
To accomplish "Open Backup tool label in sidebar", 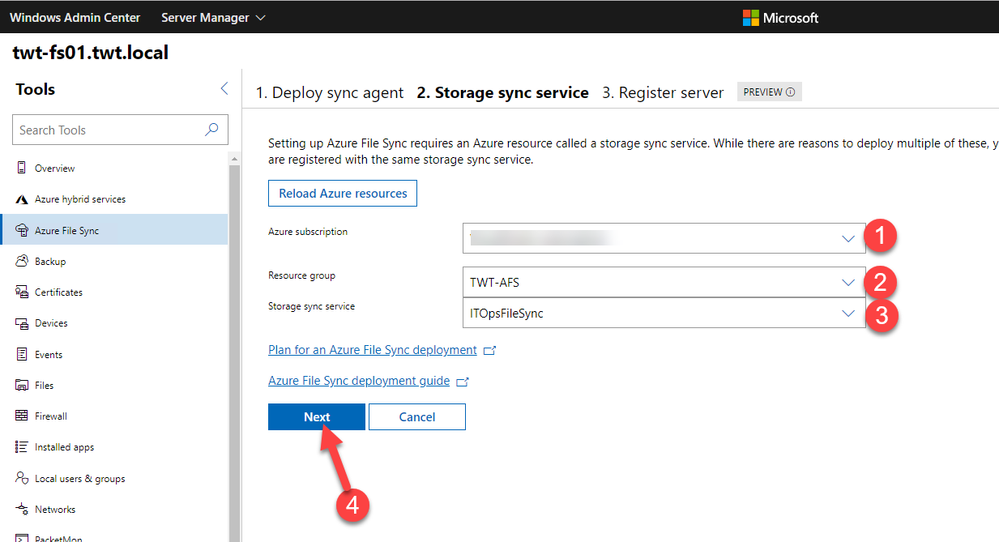I will (x=50, y=261).
